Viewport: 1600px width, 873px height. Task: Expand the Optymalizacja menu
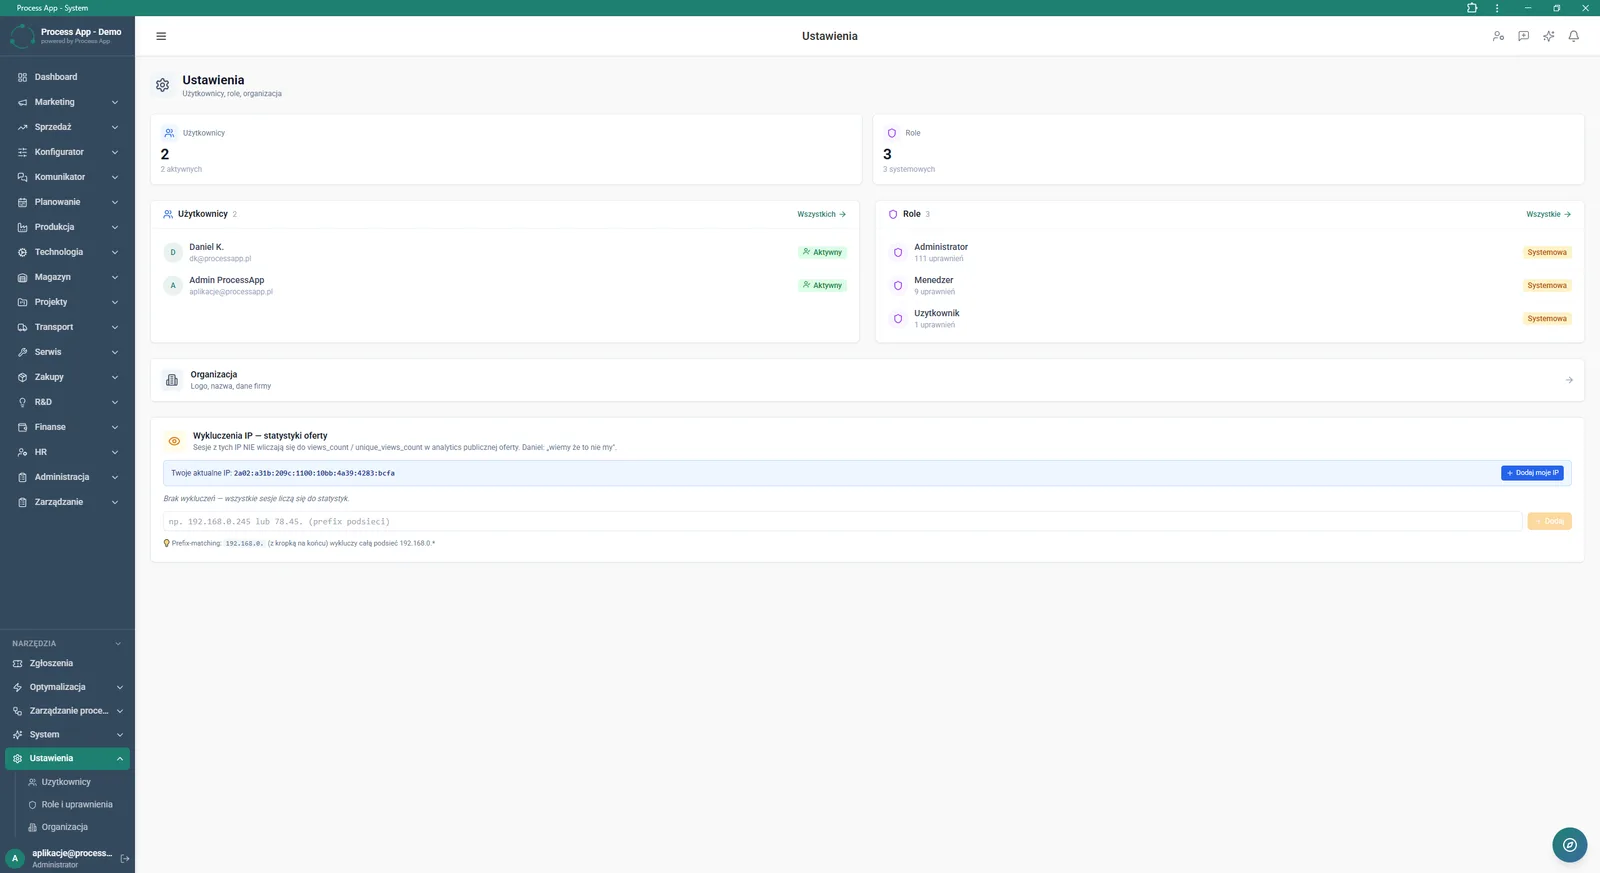click(67, 687)
